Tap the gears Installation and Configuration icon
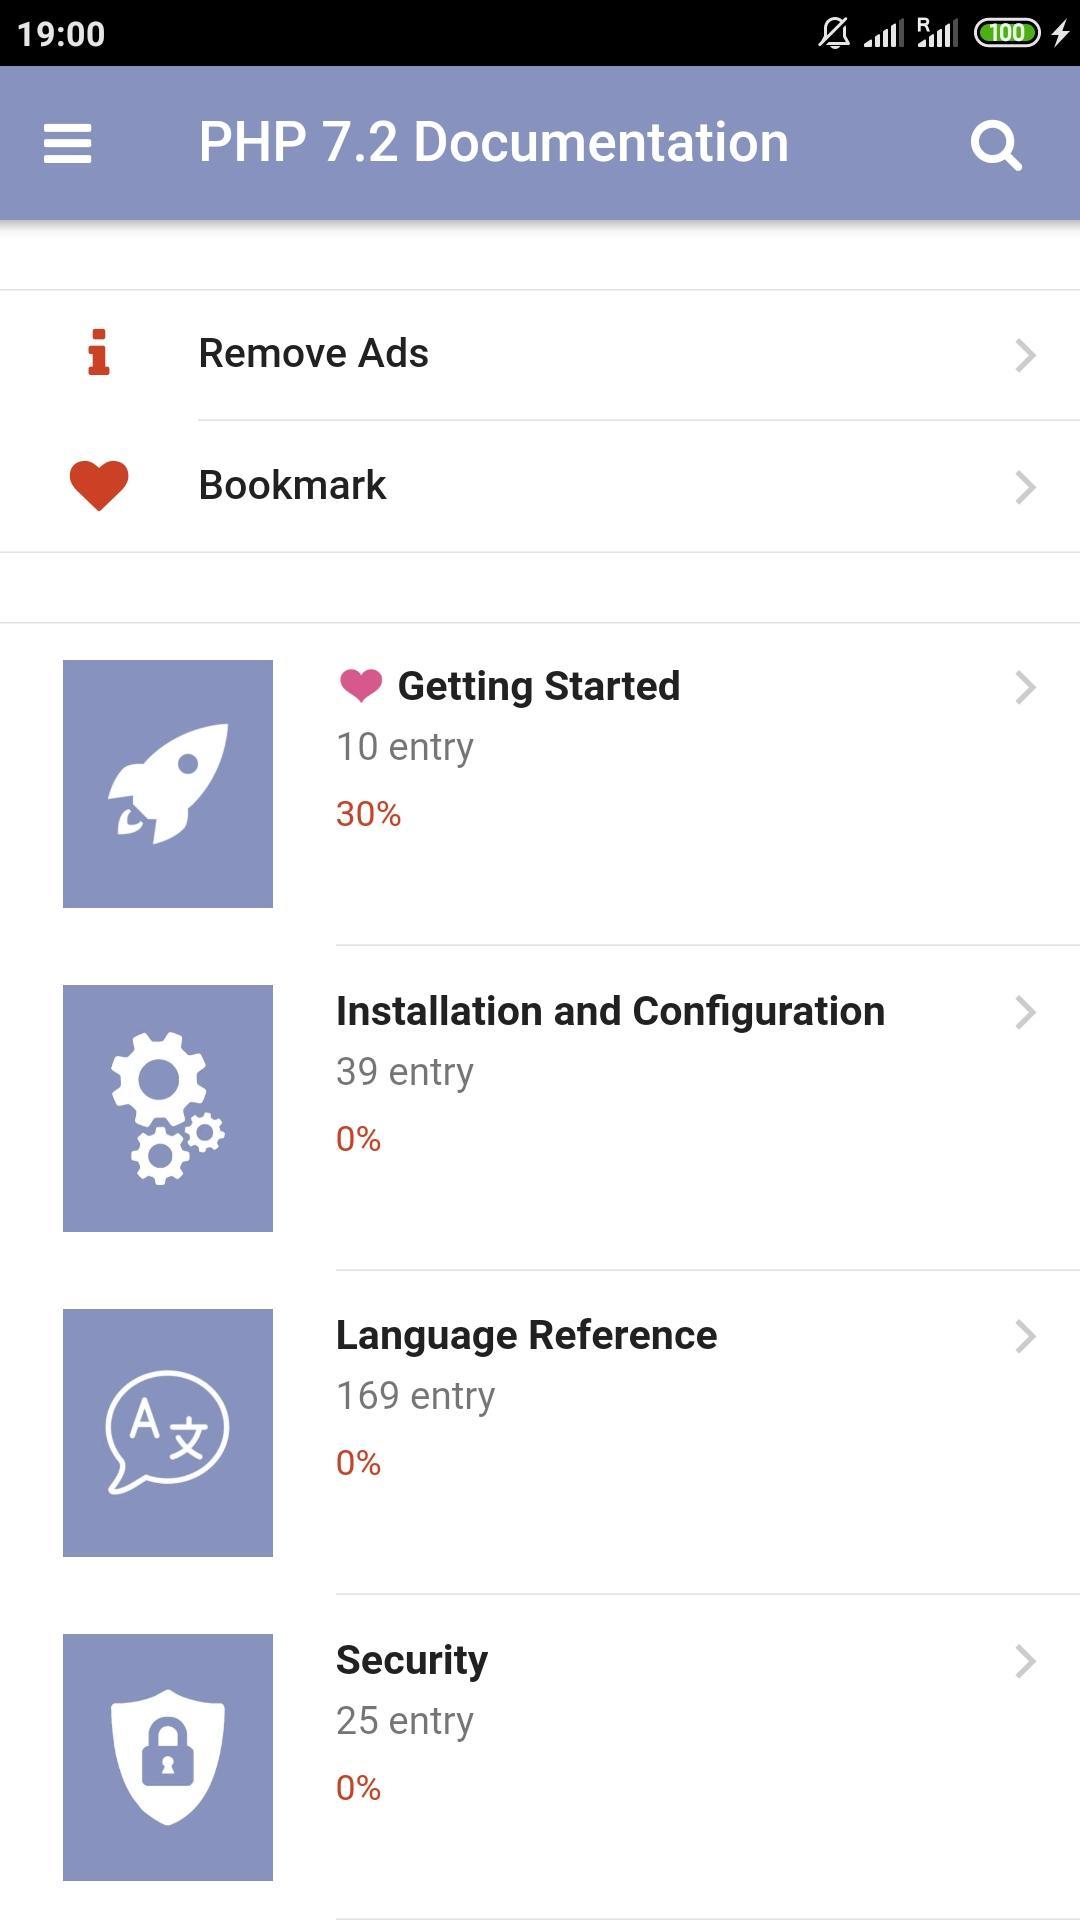 (168, 1108)
